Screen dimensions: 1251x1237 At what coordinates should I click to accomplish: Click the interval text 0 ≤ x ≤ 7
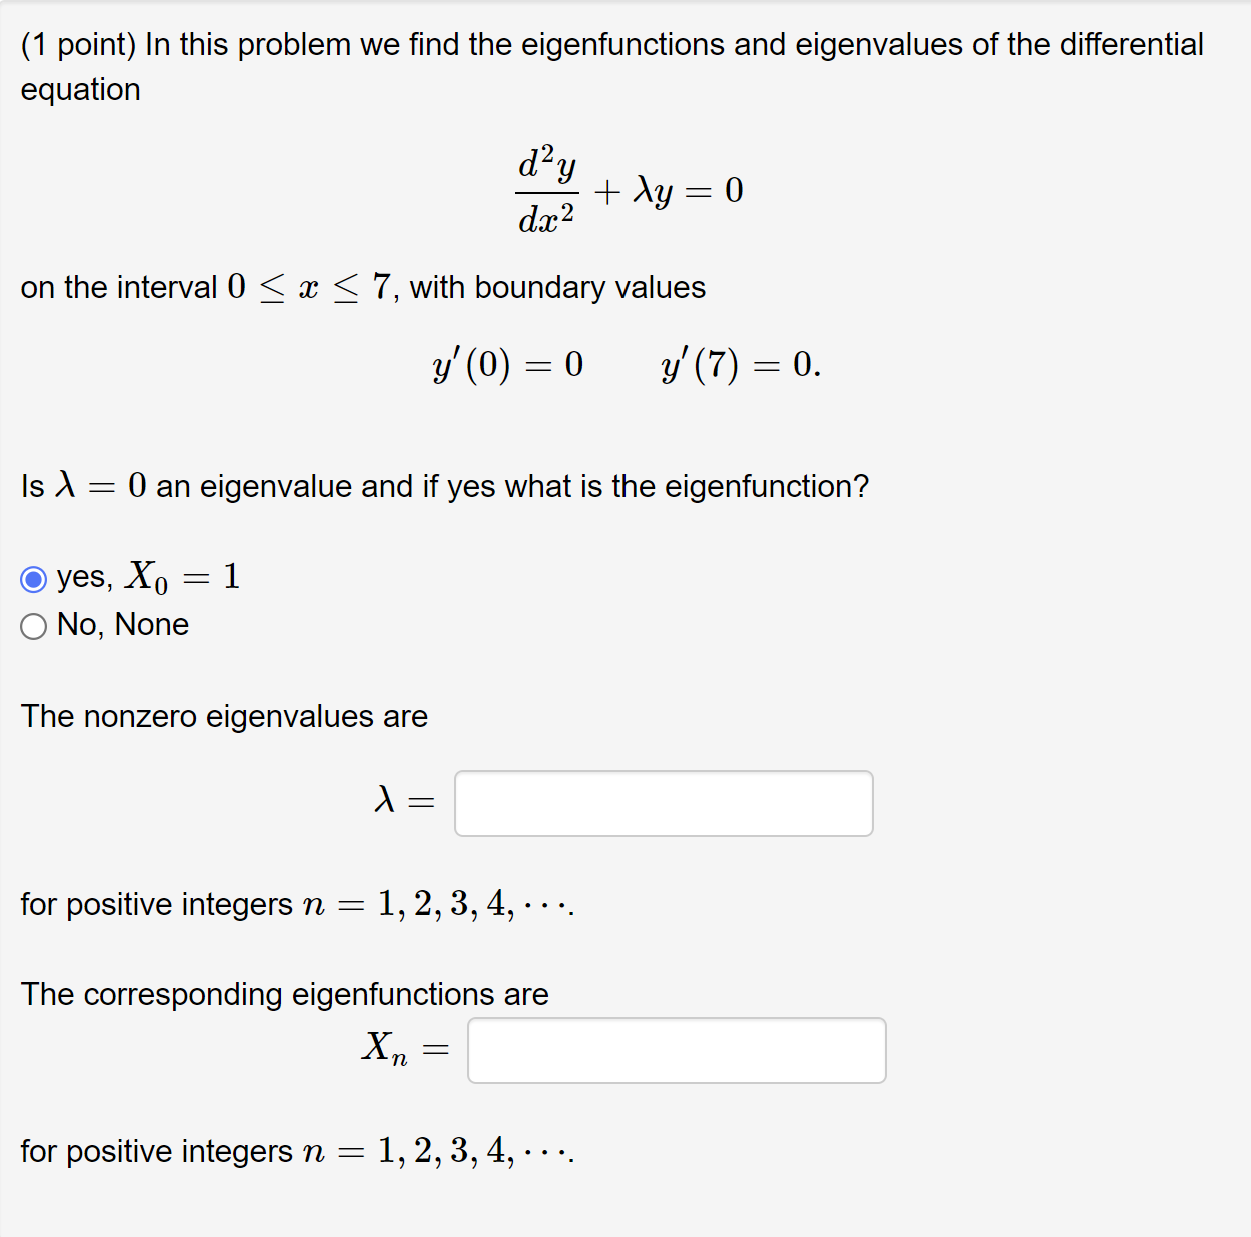pyautogui.click(x=303, y=287)
